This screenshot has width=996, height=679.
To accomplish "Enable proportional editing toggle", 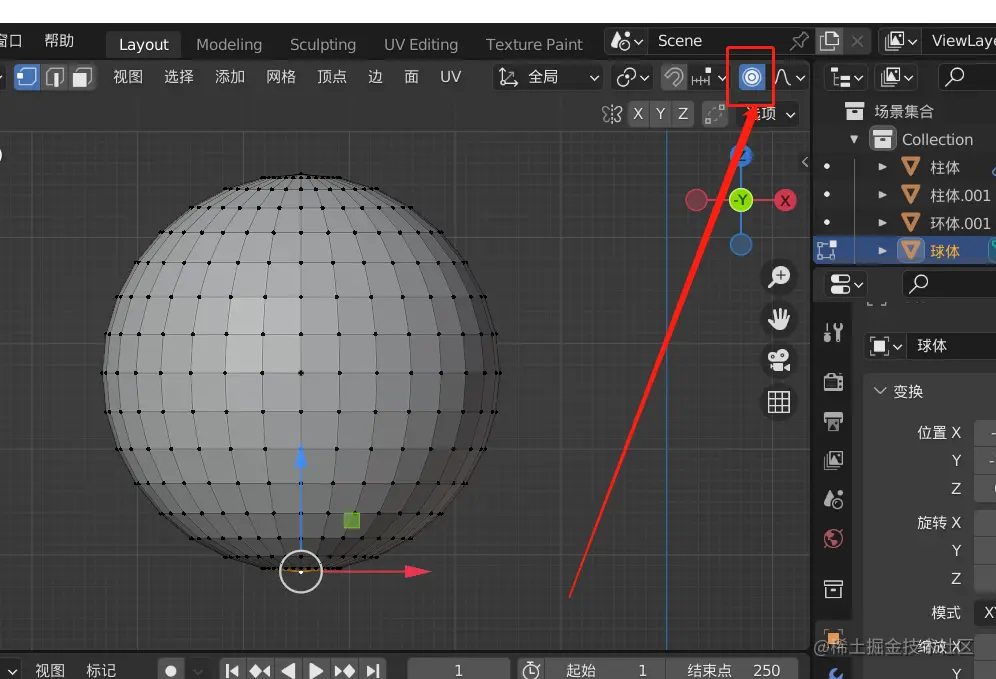I will click(751, 77).
